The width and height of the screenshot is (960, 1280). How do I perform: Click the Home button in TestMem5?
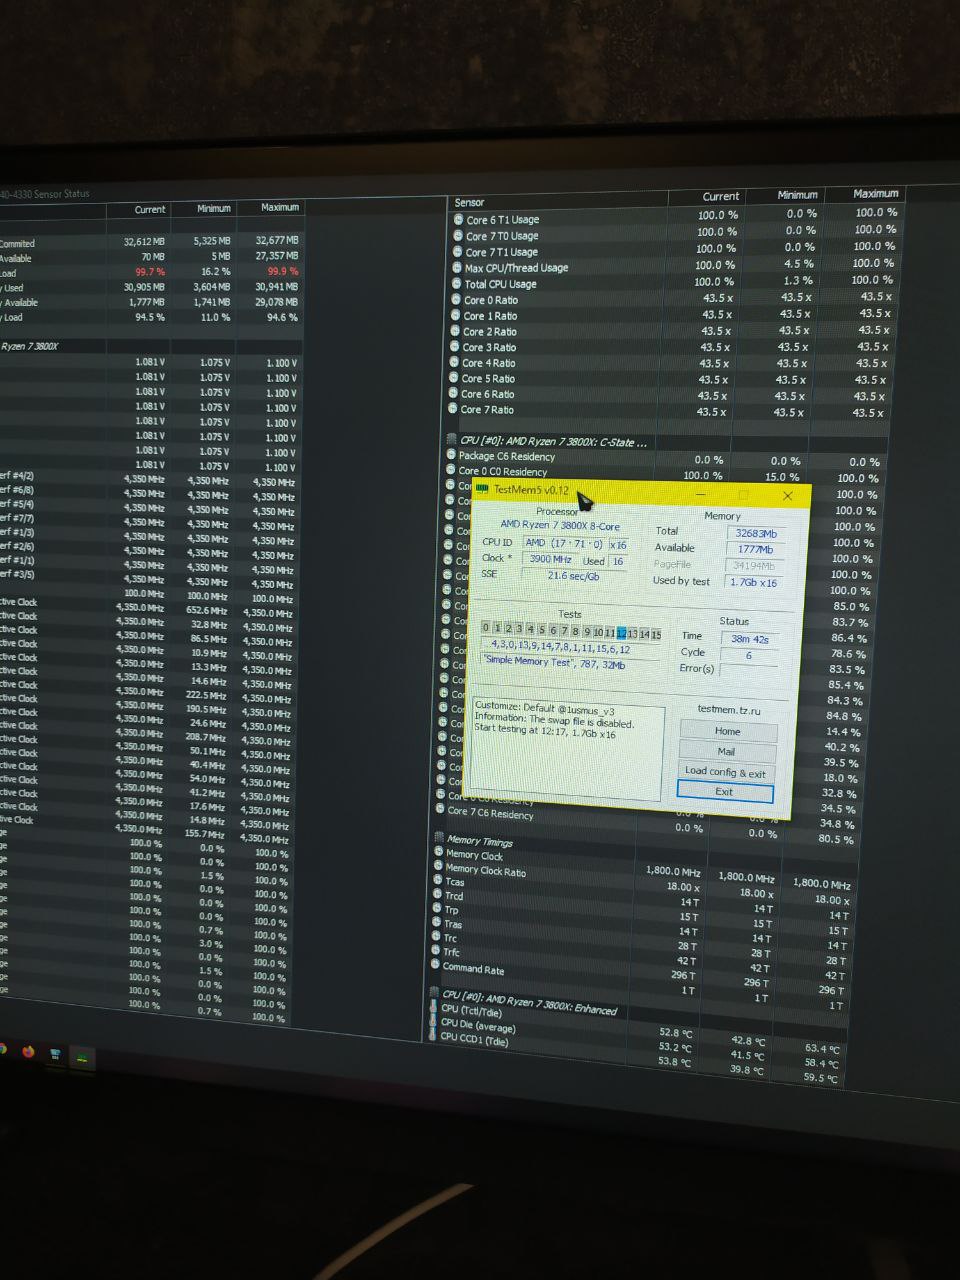pos(727,731)
